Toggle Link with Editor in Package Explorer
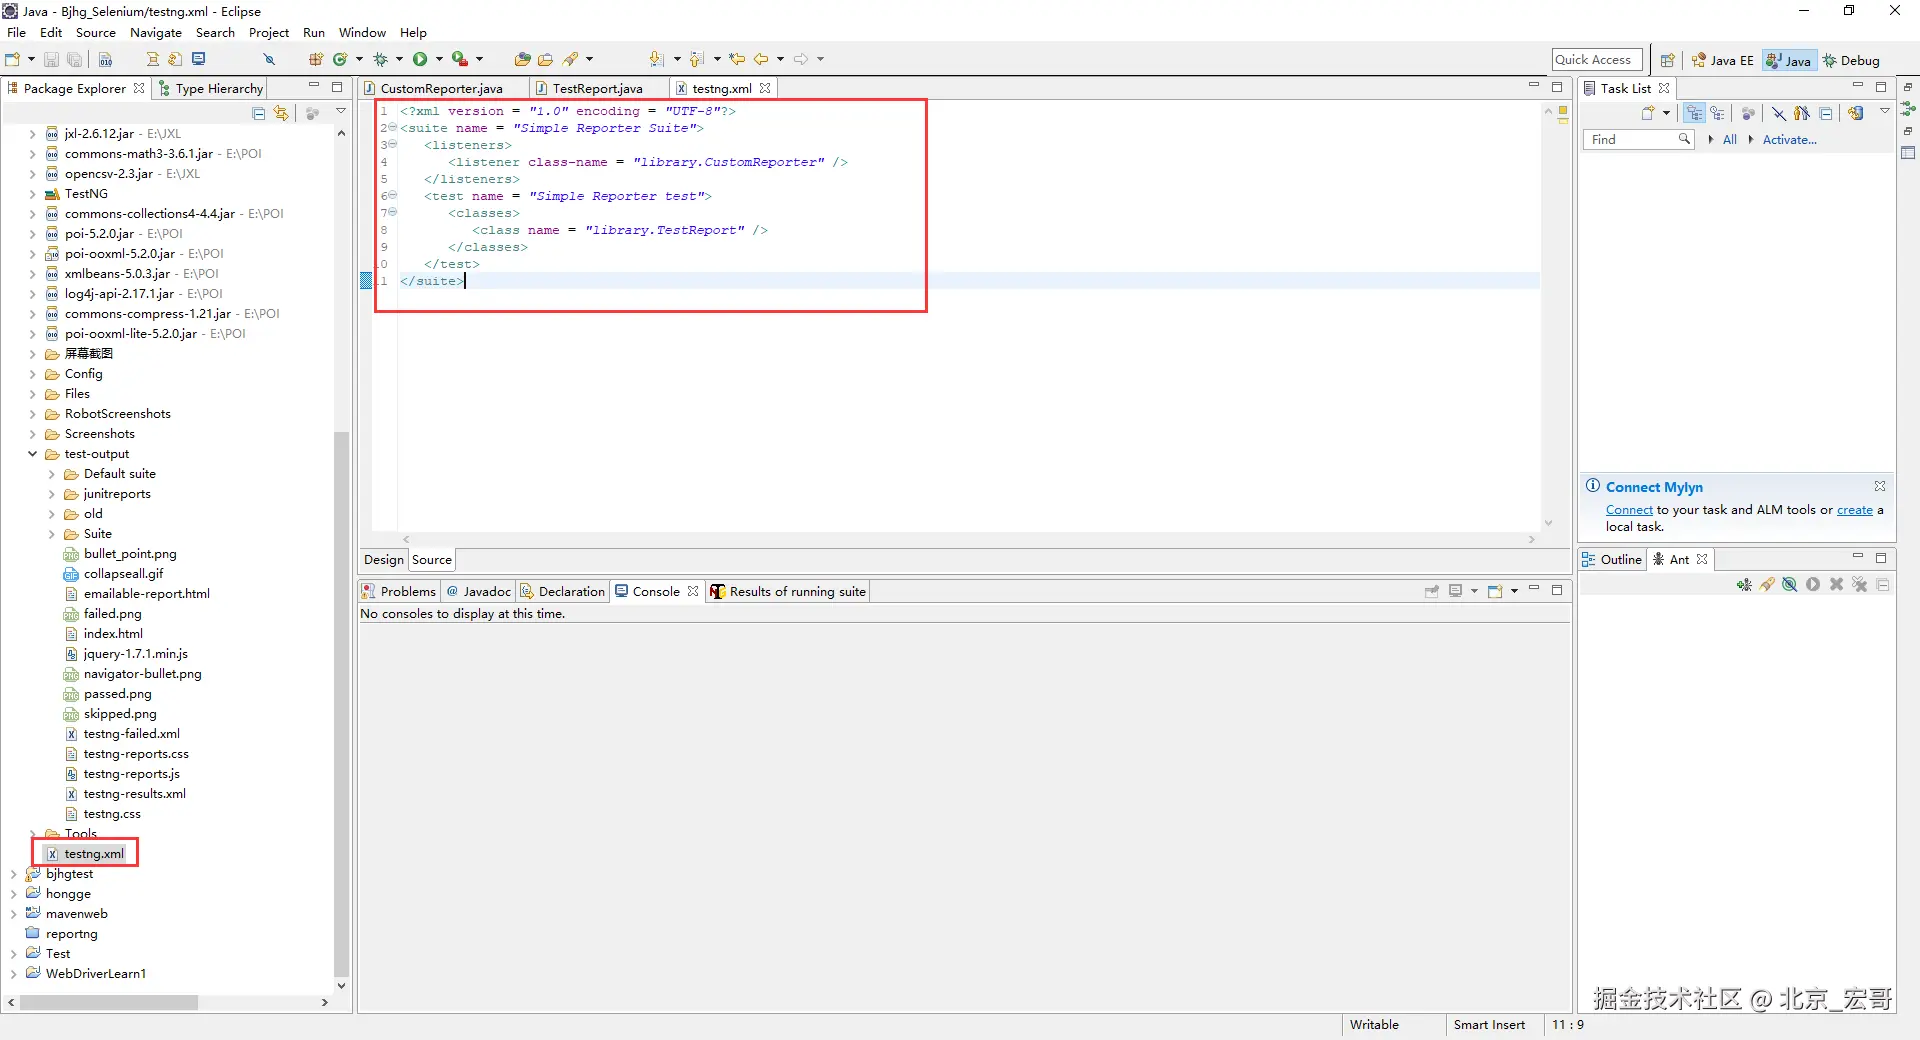The height and width of the screenshot is (1040, 1920). pos(281,113)
